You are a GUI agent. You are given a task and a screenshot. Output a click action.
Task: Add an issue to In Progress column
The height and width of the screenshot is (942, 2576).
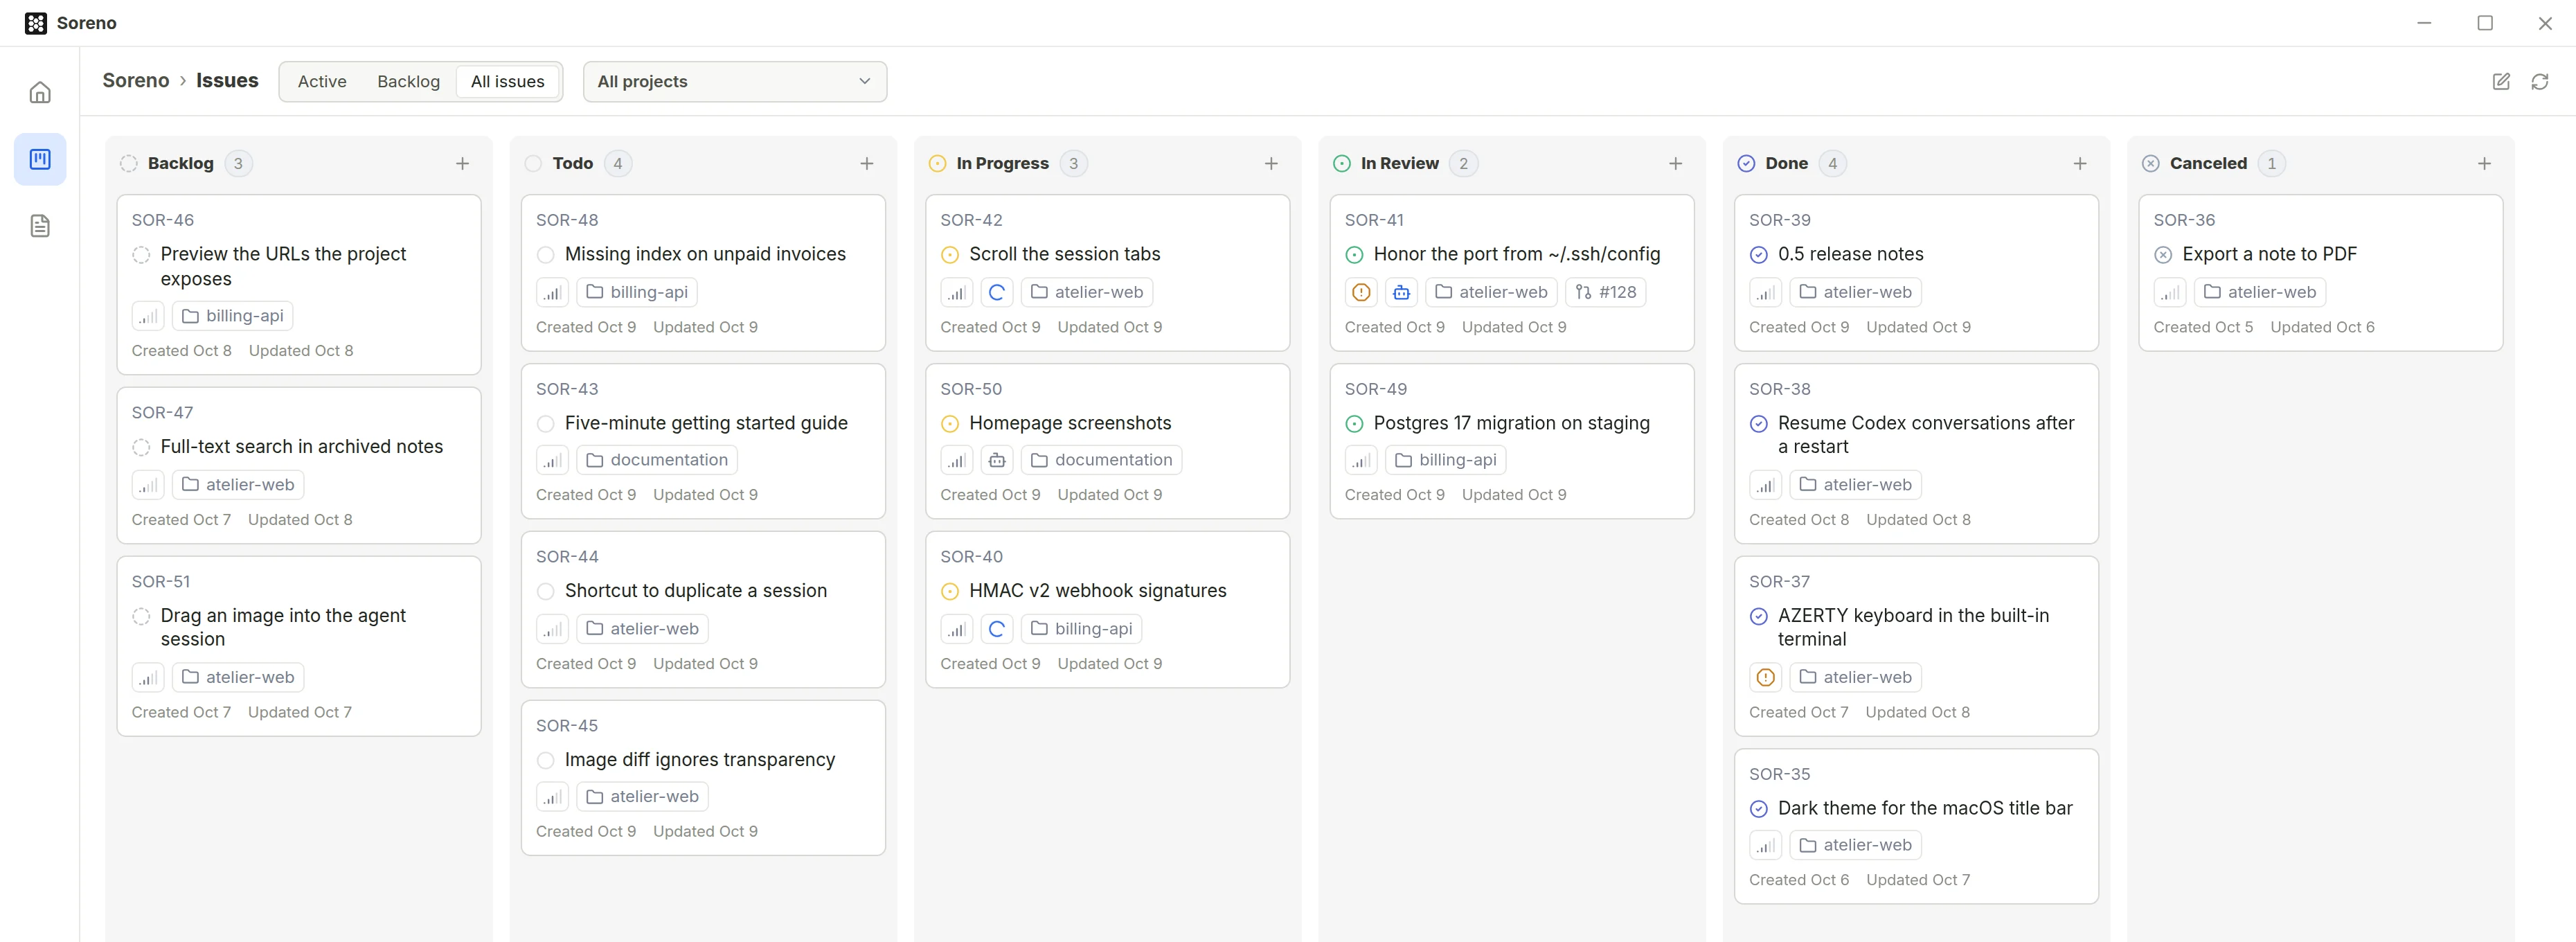(x=1271, y=164)
